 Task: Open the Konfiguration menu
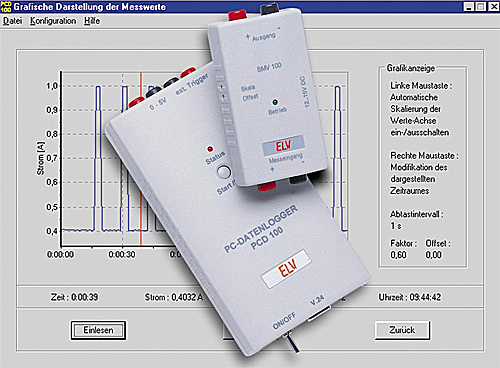point(53,21)
